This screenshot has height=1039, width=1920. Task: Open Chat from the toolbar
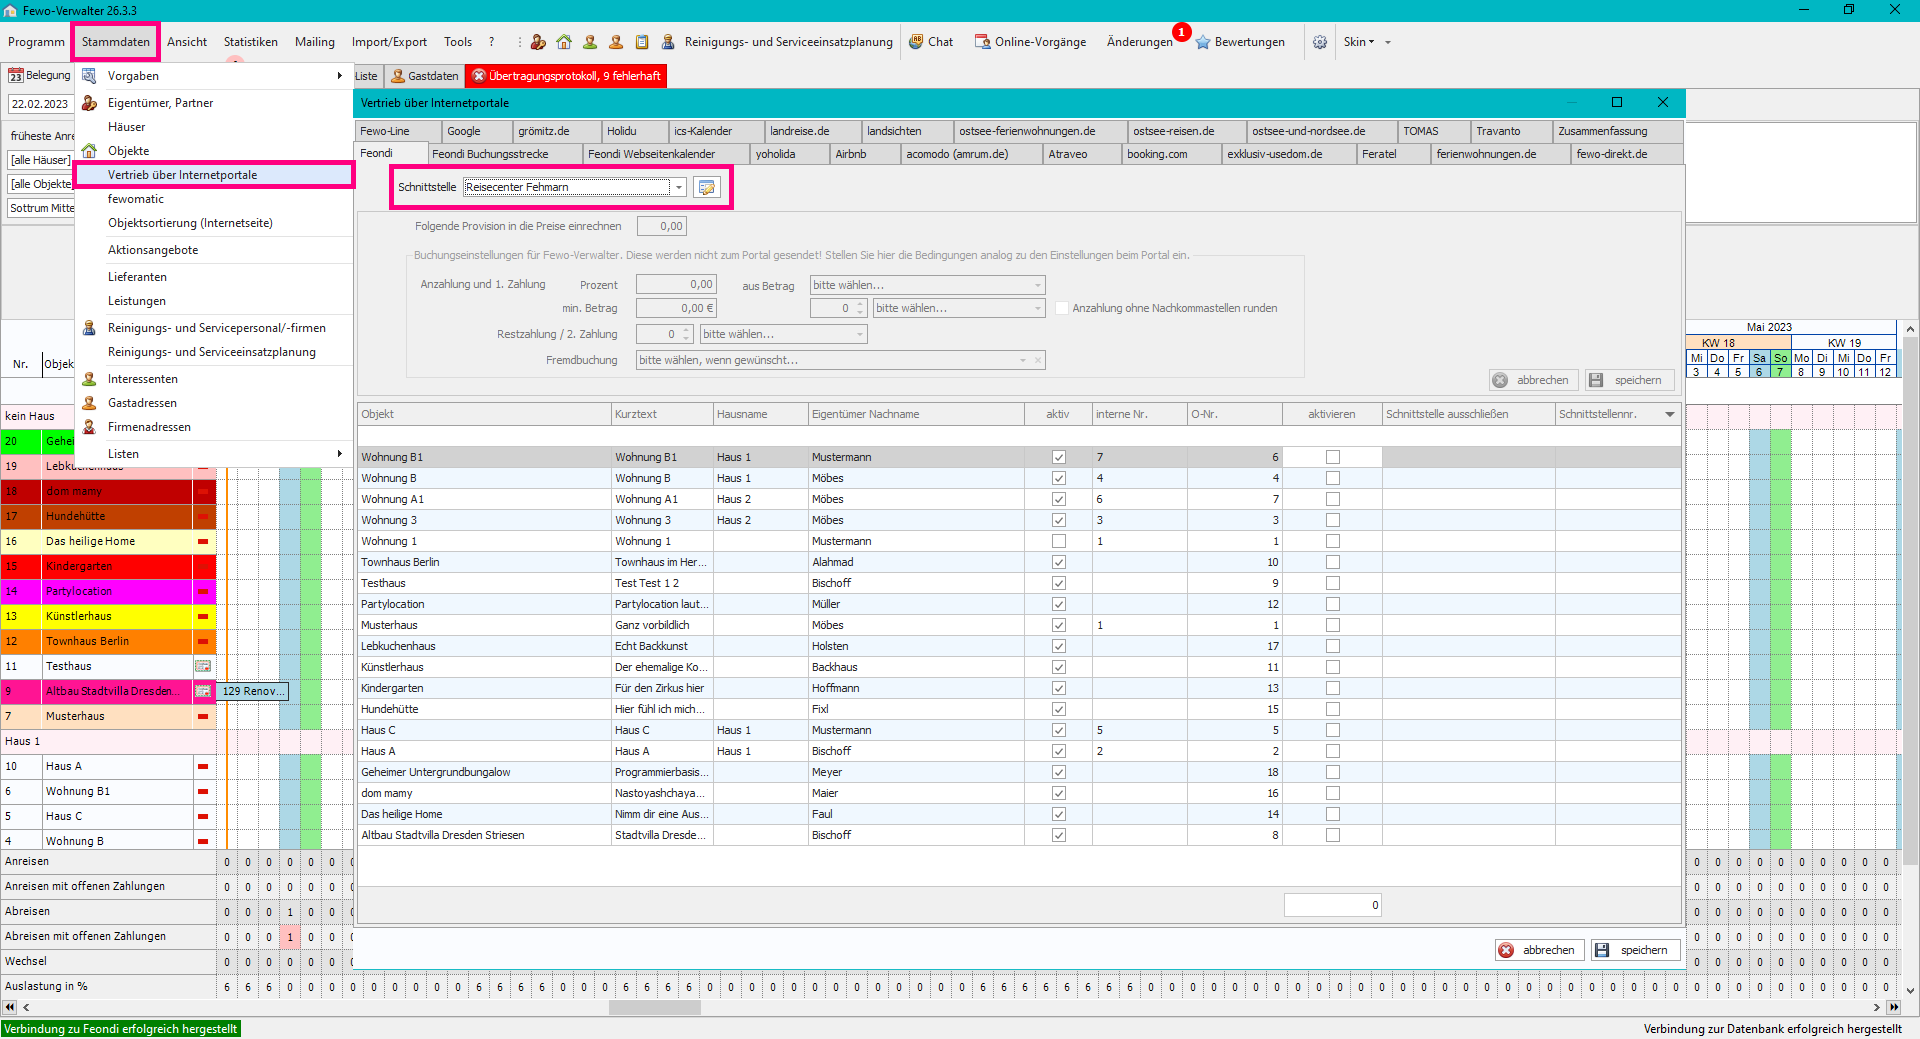[x=930, y=42]
